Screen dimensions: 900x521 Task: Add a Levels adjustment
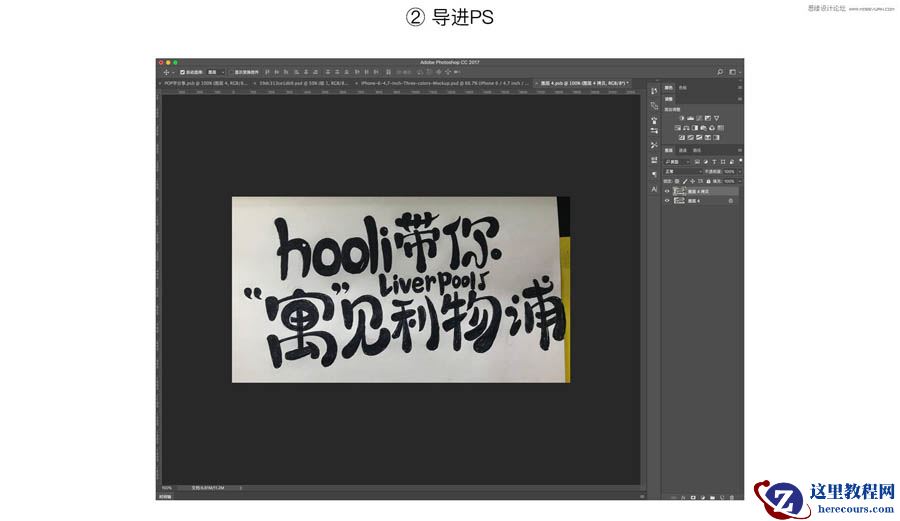[690, 118]
